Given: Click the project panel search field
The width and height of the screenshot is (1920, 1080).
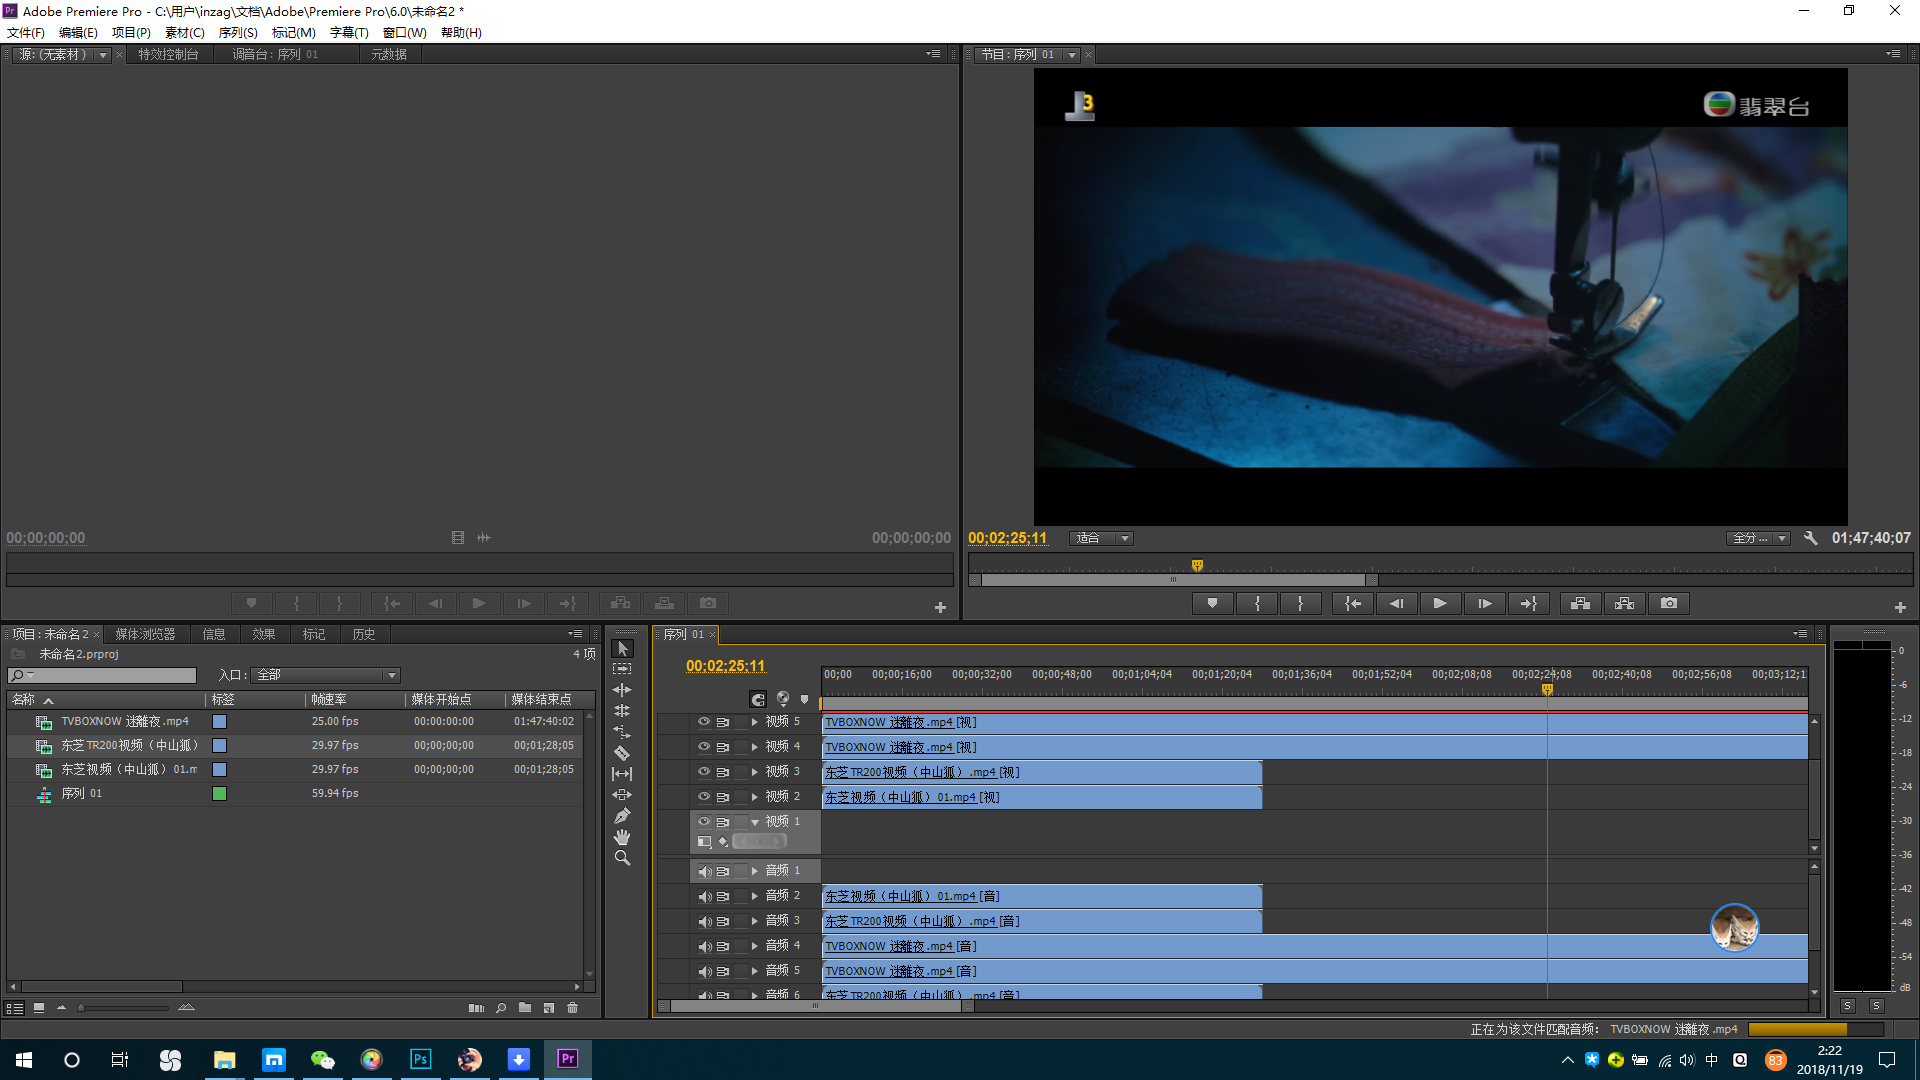Looking at the screenshot, I should (x=103, y=675).
